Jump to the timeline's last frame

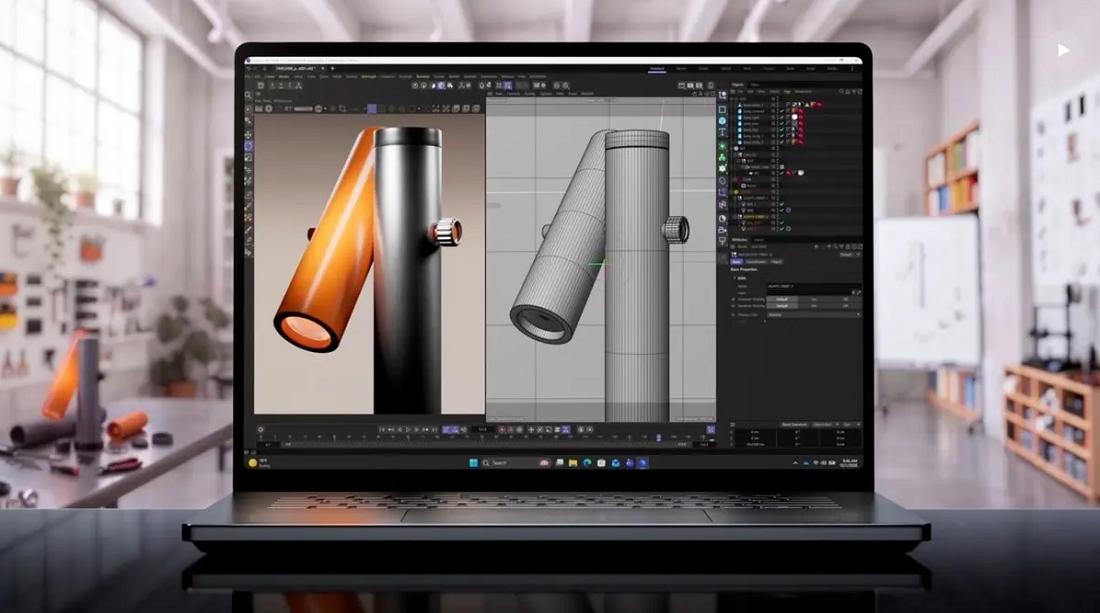coord(434,429)
